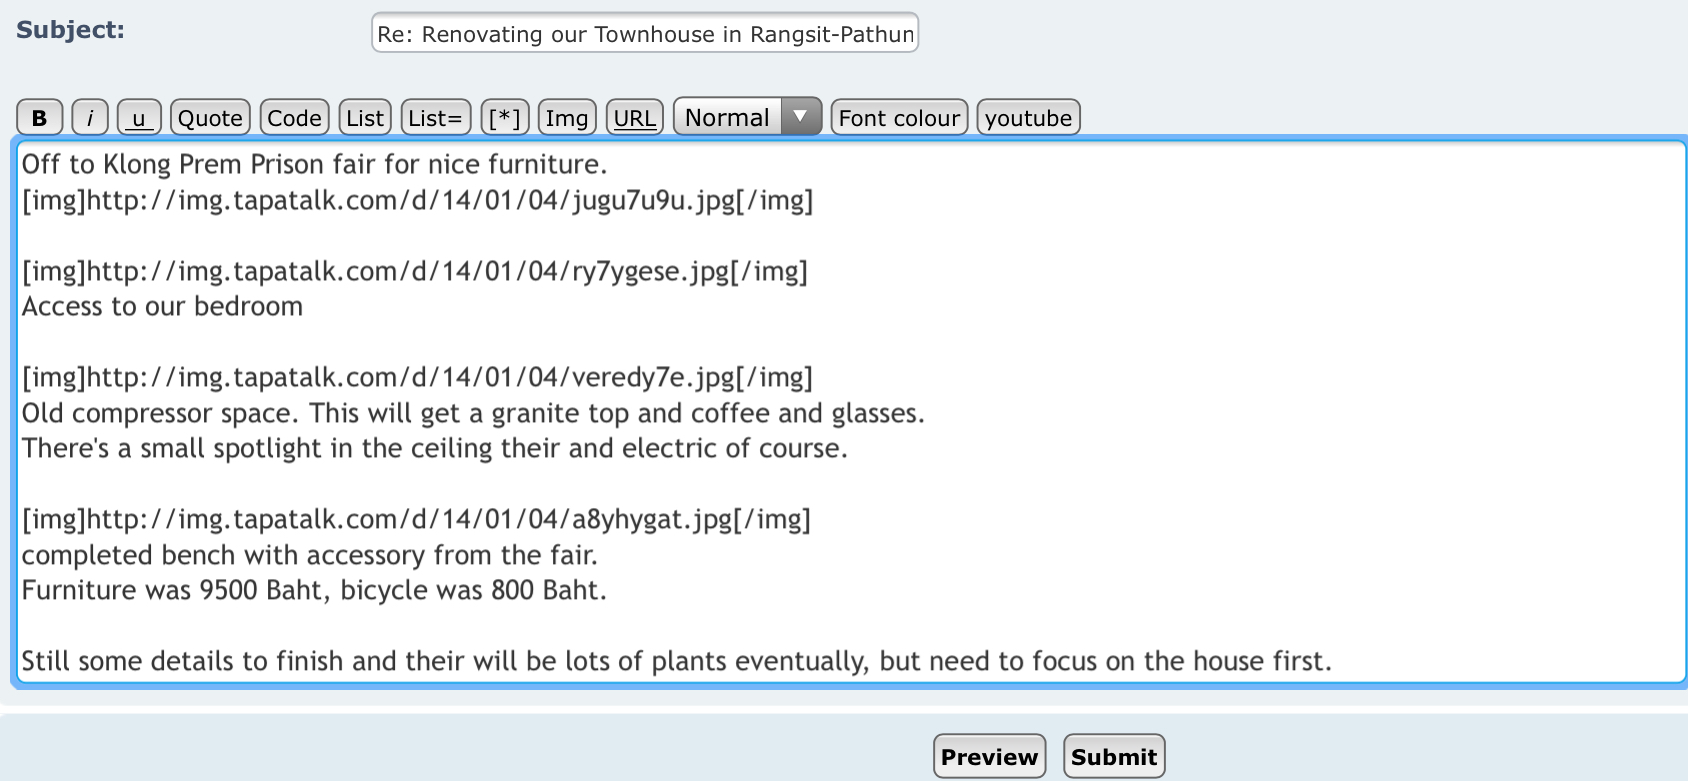Viewport: 1688px width, 781px height.
Task: Insert a URL link tag
Action: 635,118
